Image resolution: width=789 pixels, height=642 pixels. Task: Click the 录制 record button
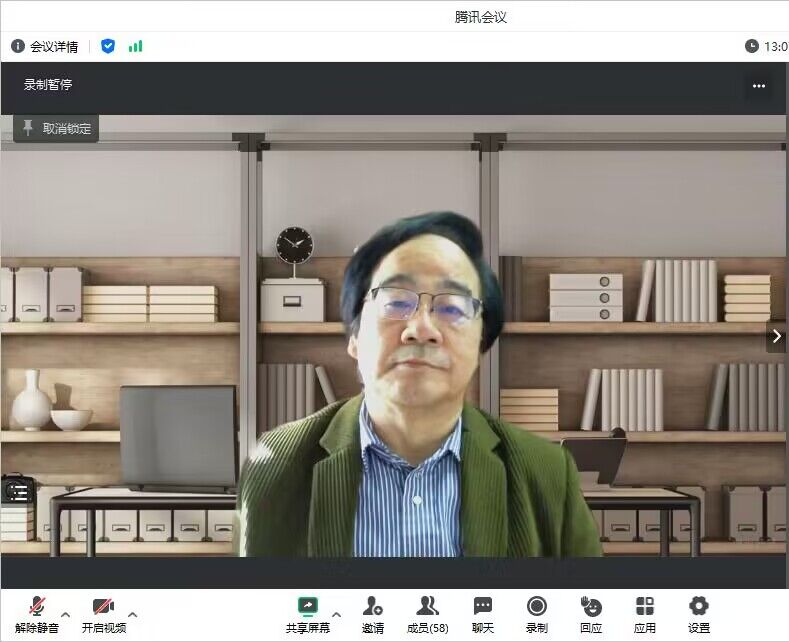coord(537,613)
